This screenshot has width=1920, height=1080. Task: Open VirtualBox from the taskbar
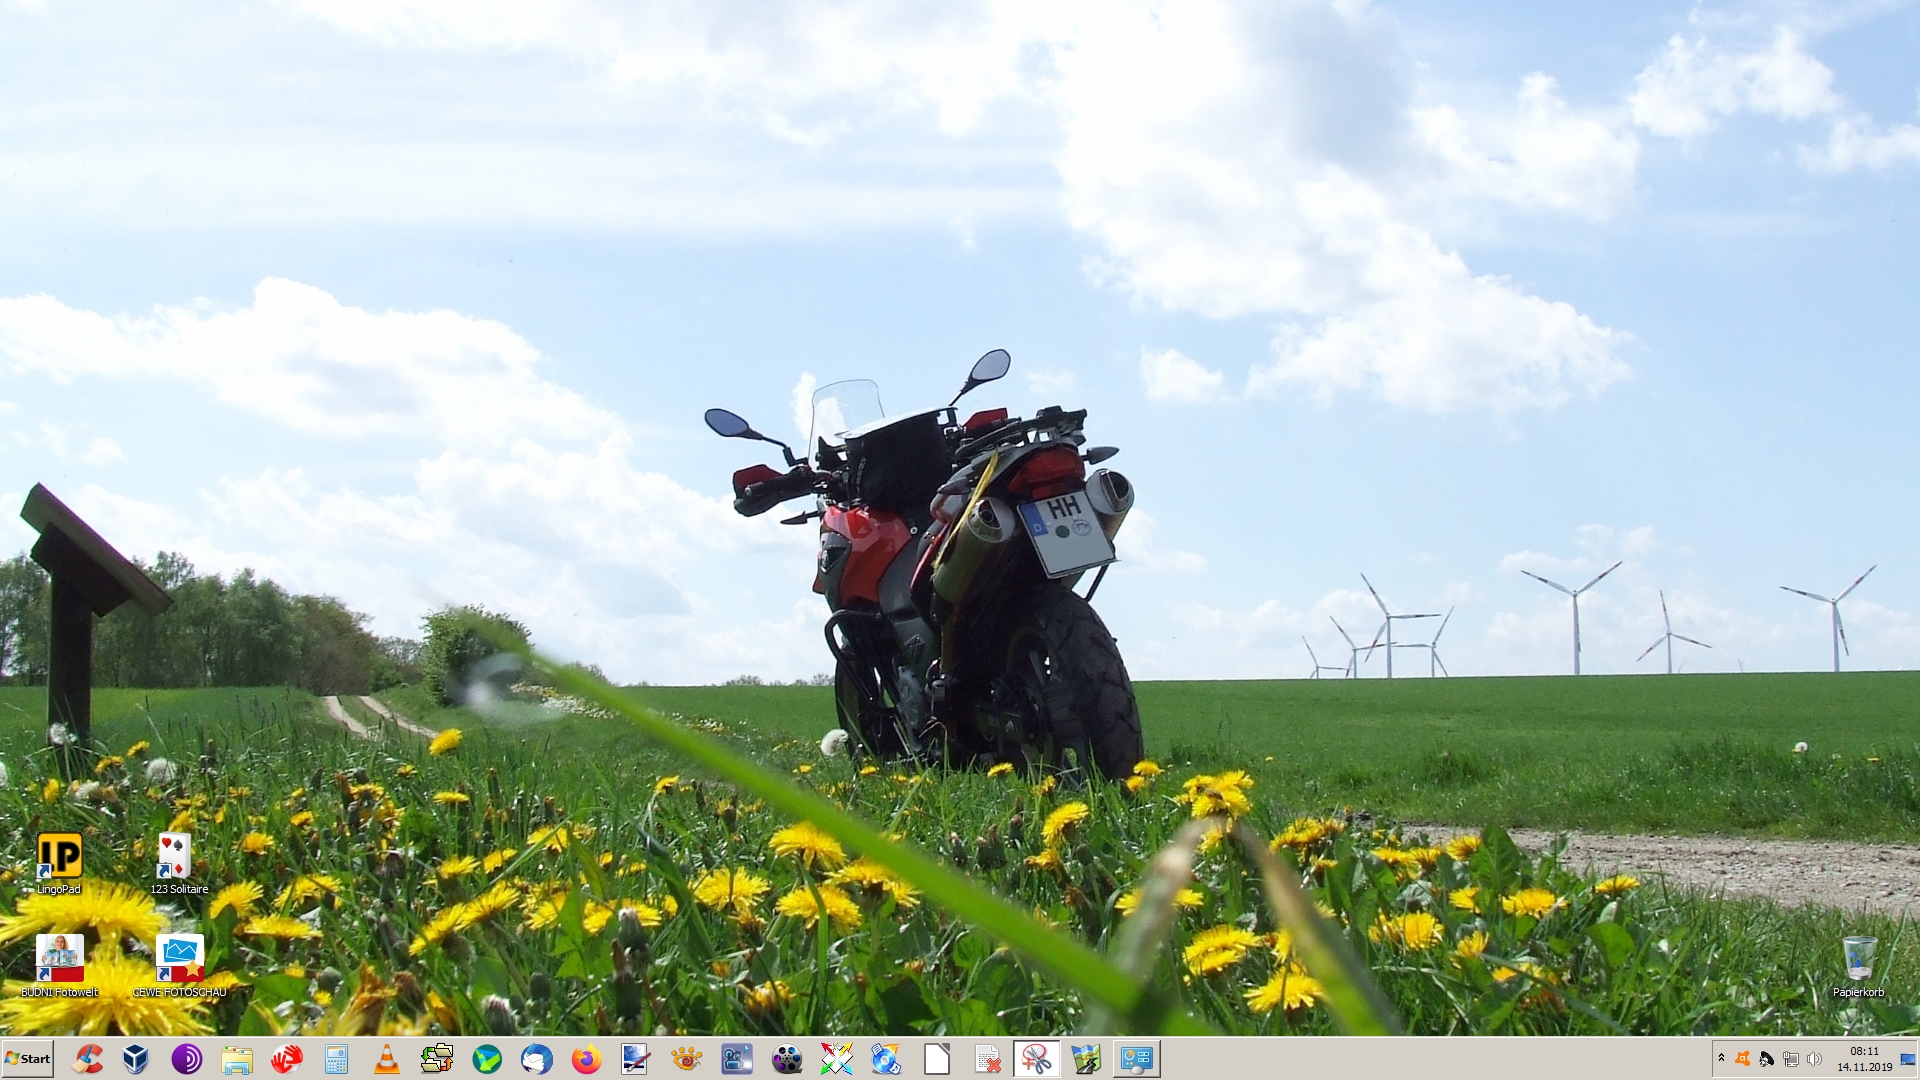point(136,1059)
